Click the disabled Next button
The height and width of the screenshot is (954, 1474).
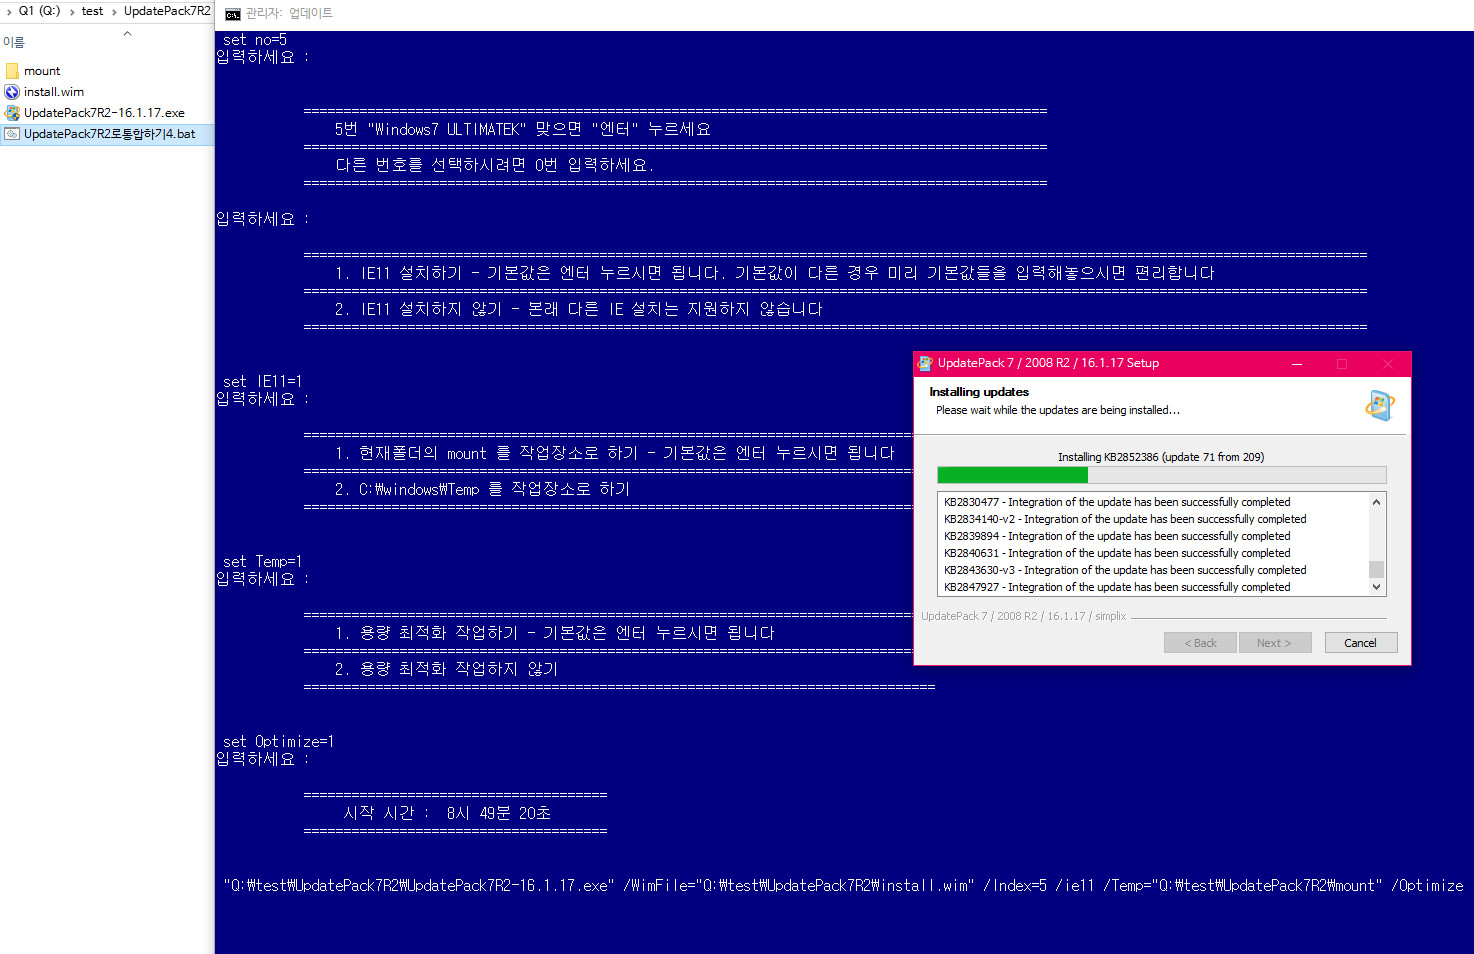click(x=1274, y=643)
